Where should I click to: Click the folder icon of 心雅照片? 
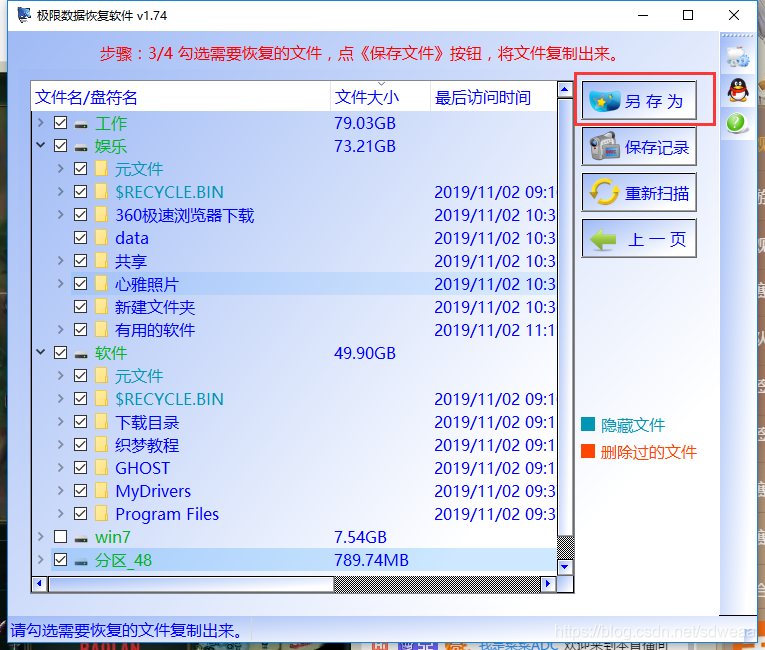(x=101, y=284)
